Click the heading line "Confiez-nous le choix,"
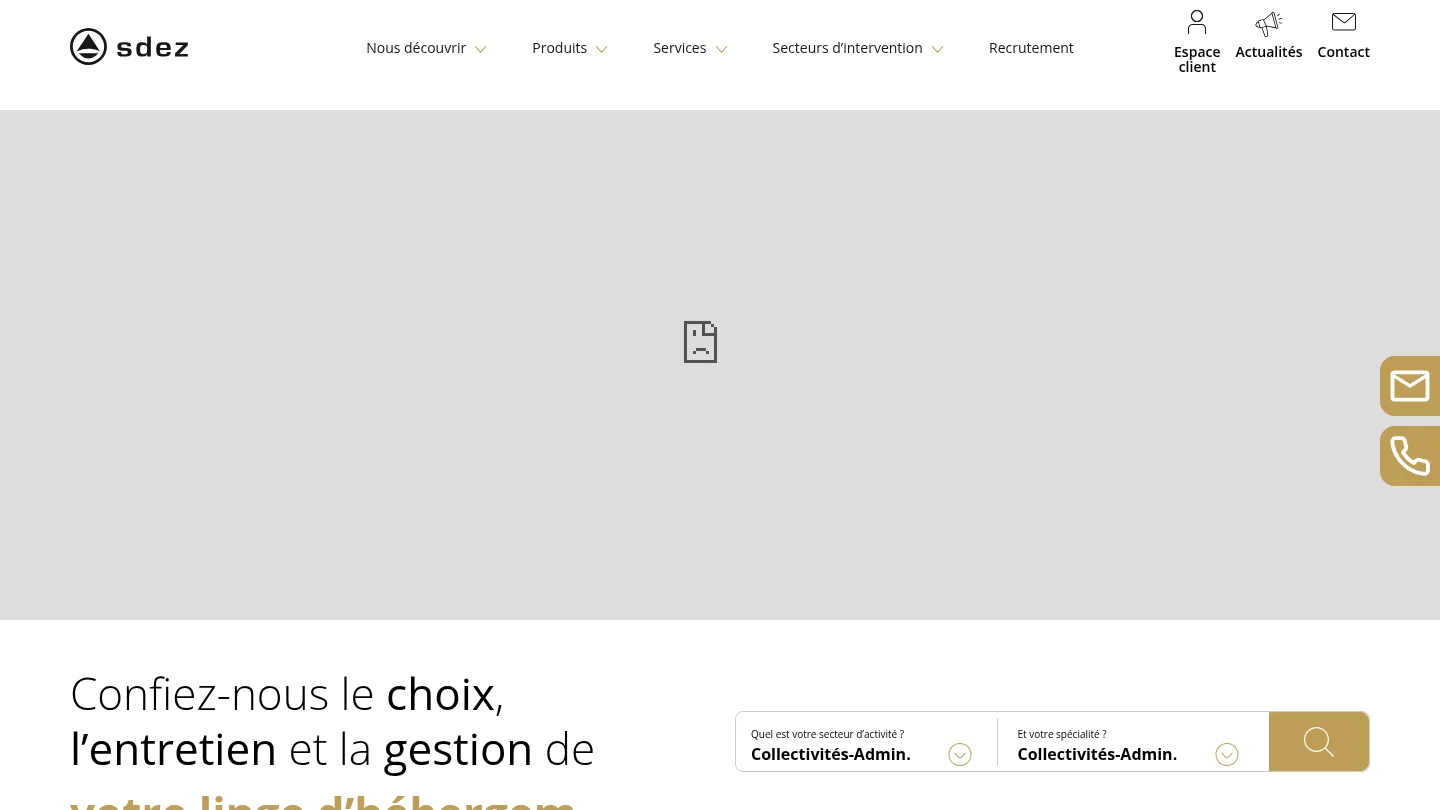 coord(287,694)
